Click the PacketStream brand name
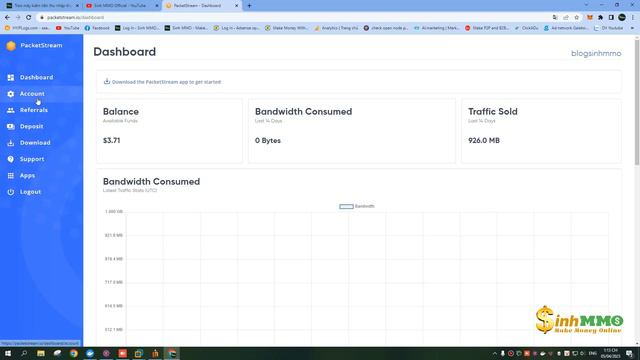 click(x=41, y=45)
